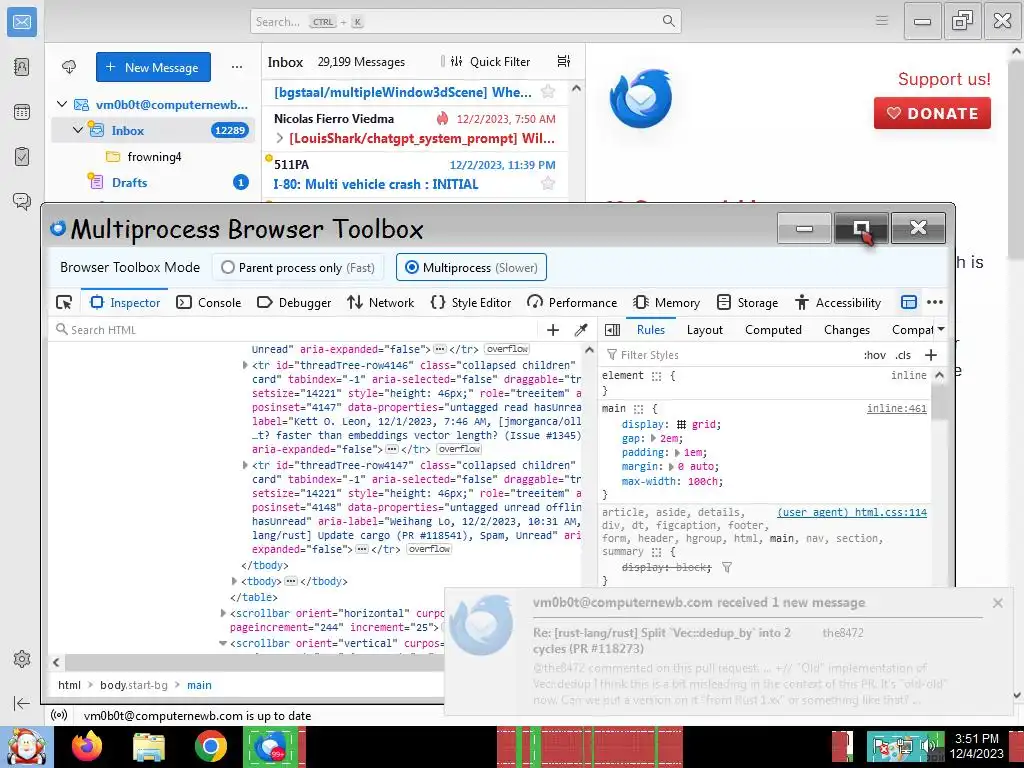This screenshot has height=768, width=1024.
Task: Click the create new node plus icon
Action: [552, 330]
